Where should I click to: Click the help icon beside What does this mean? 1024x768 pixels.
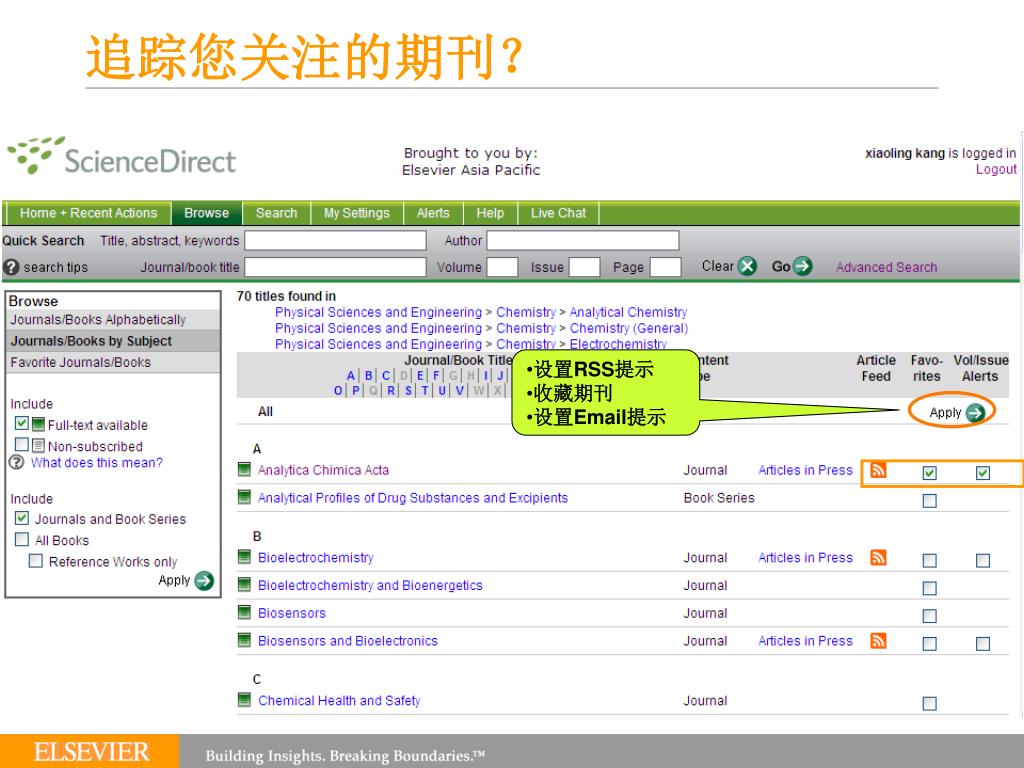click(x=16, y=462)
